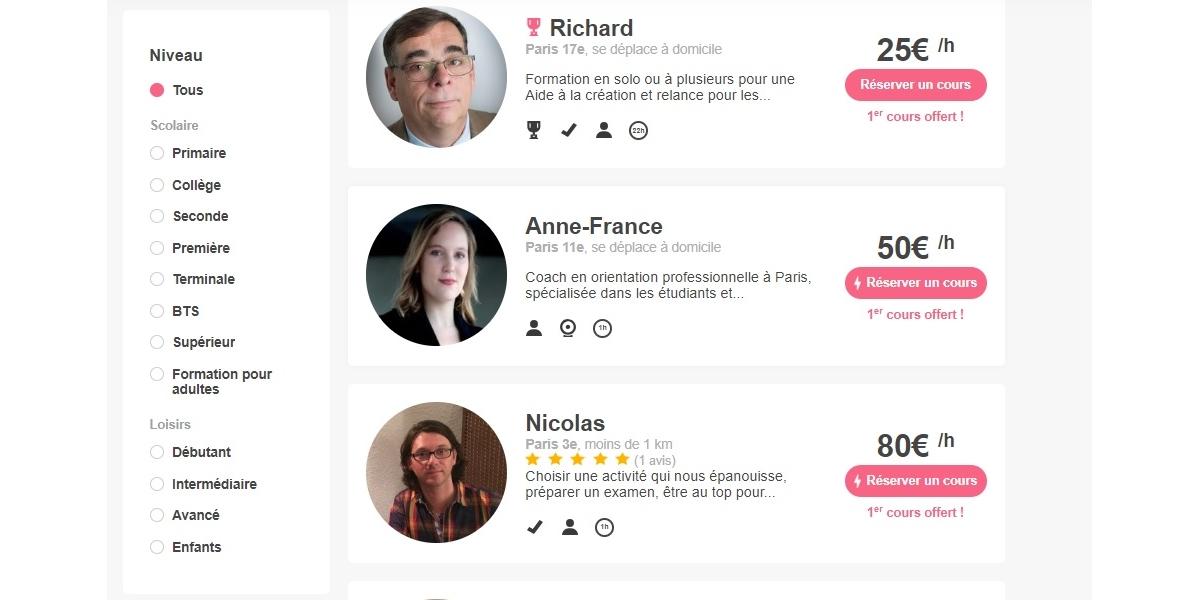Open Anne-France's profile name link
This screenshot has width=1200, height=600.
593,226
